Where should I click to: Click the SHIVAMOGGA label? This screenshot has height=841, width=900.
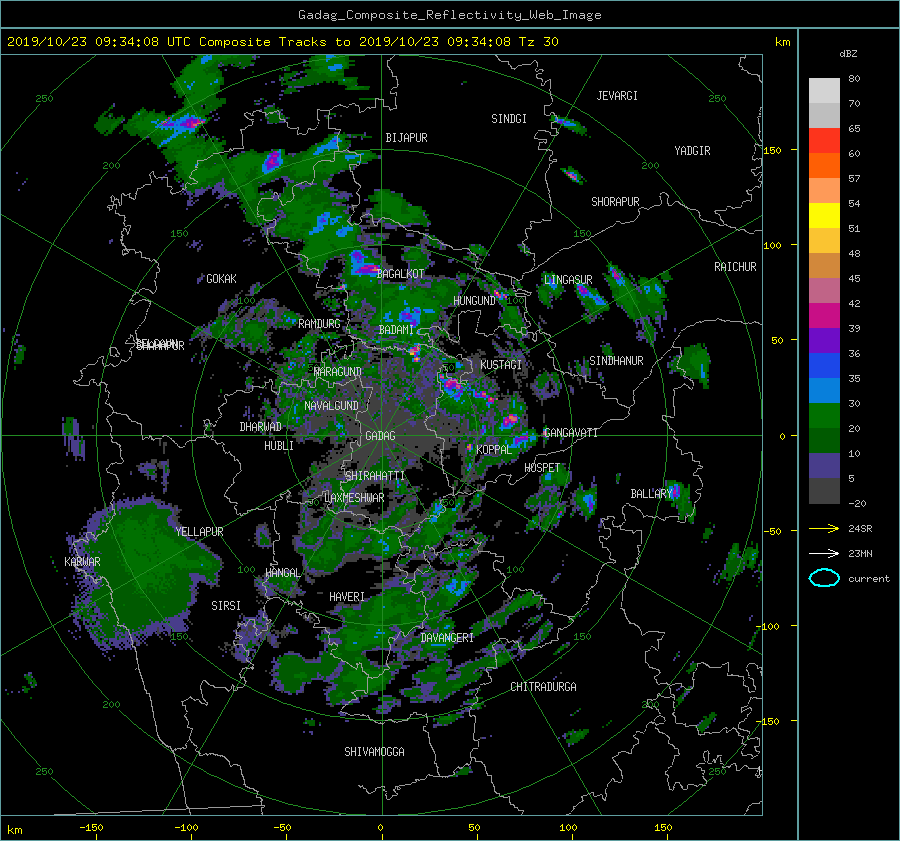(x=374, y=752)
